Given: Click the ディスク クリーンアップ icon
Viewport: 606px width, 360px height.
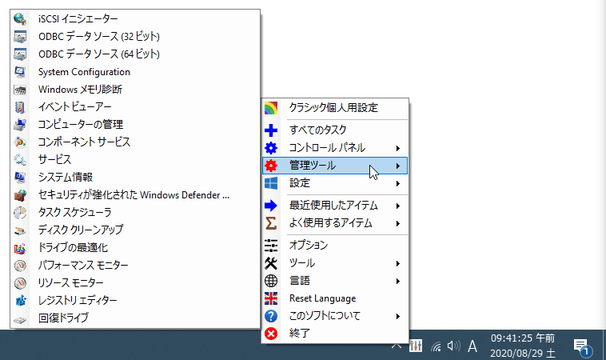Looking at the screenshot, I should (x=20, y=230).
